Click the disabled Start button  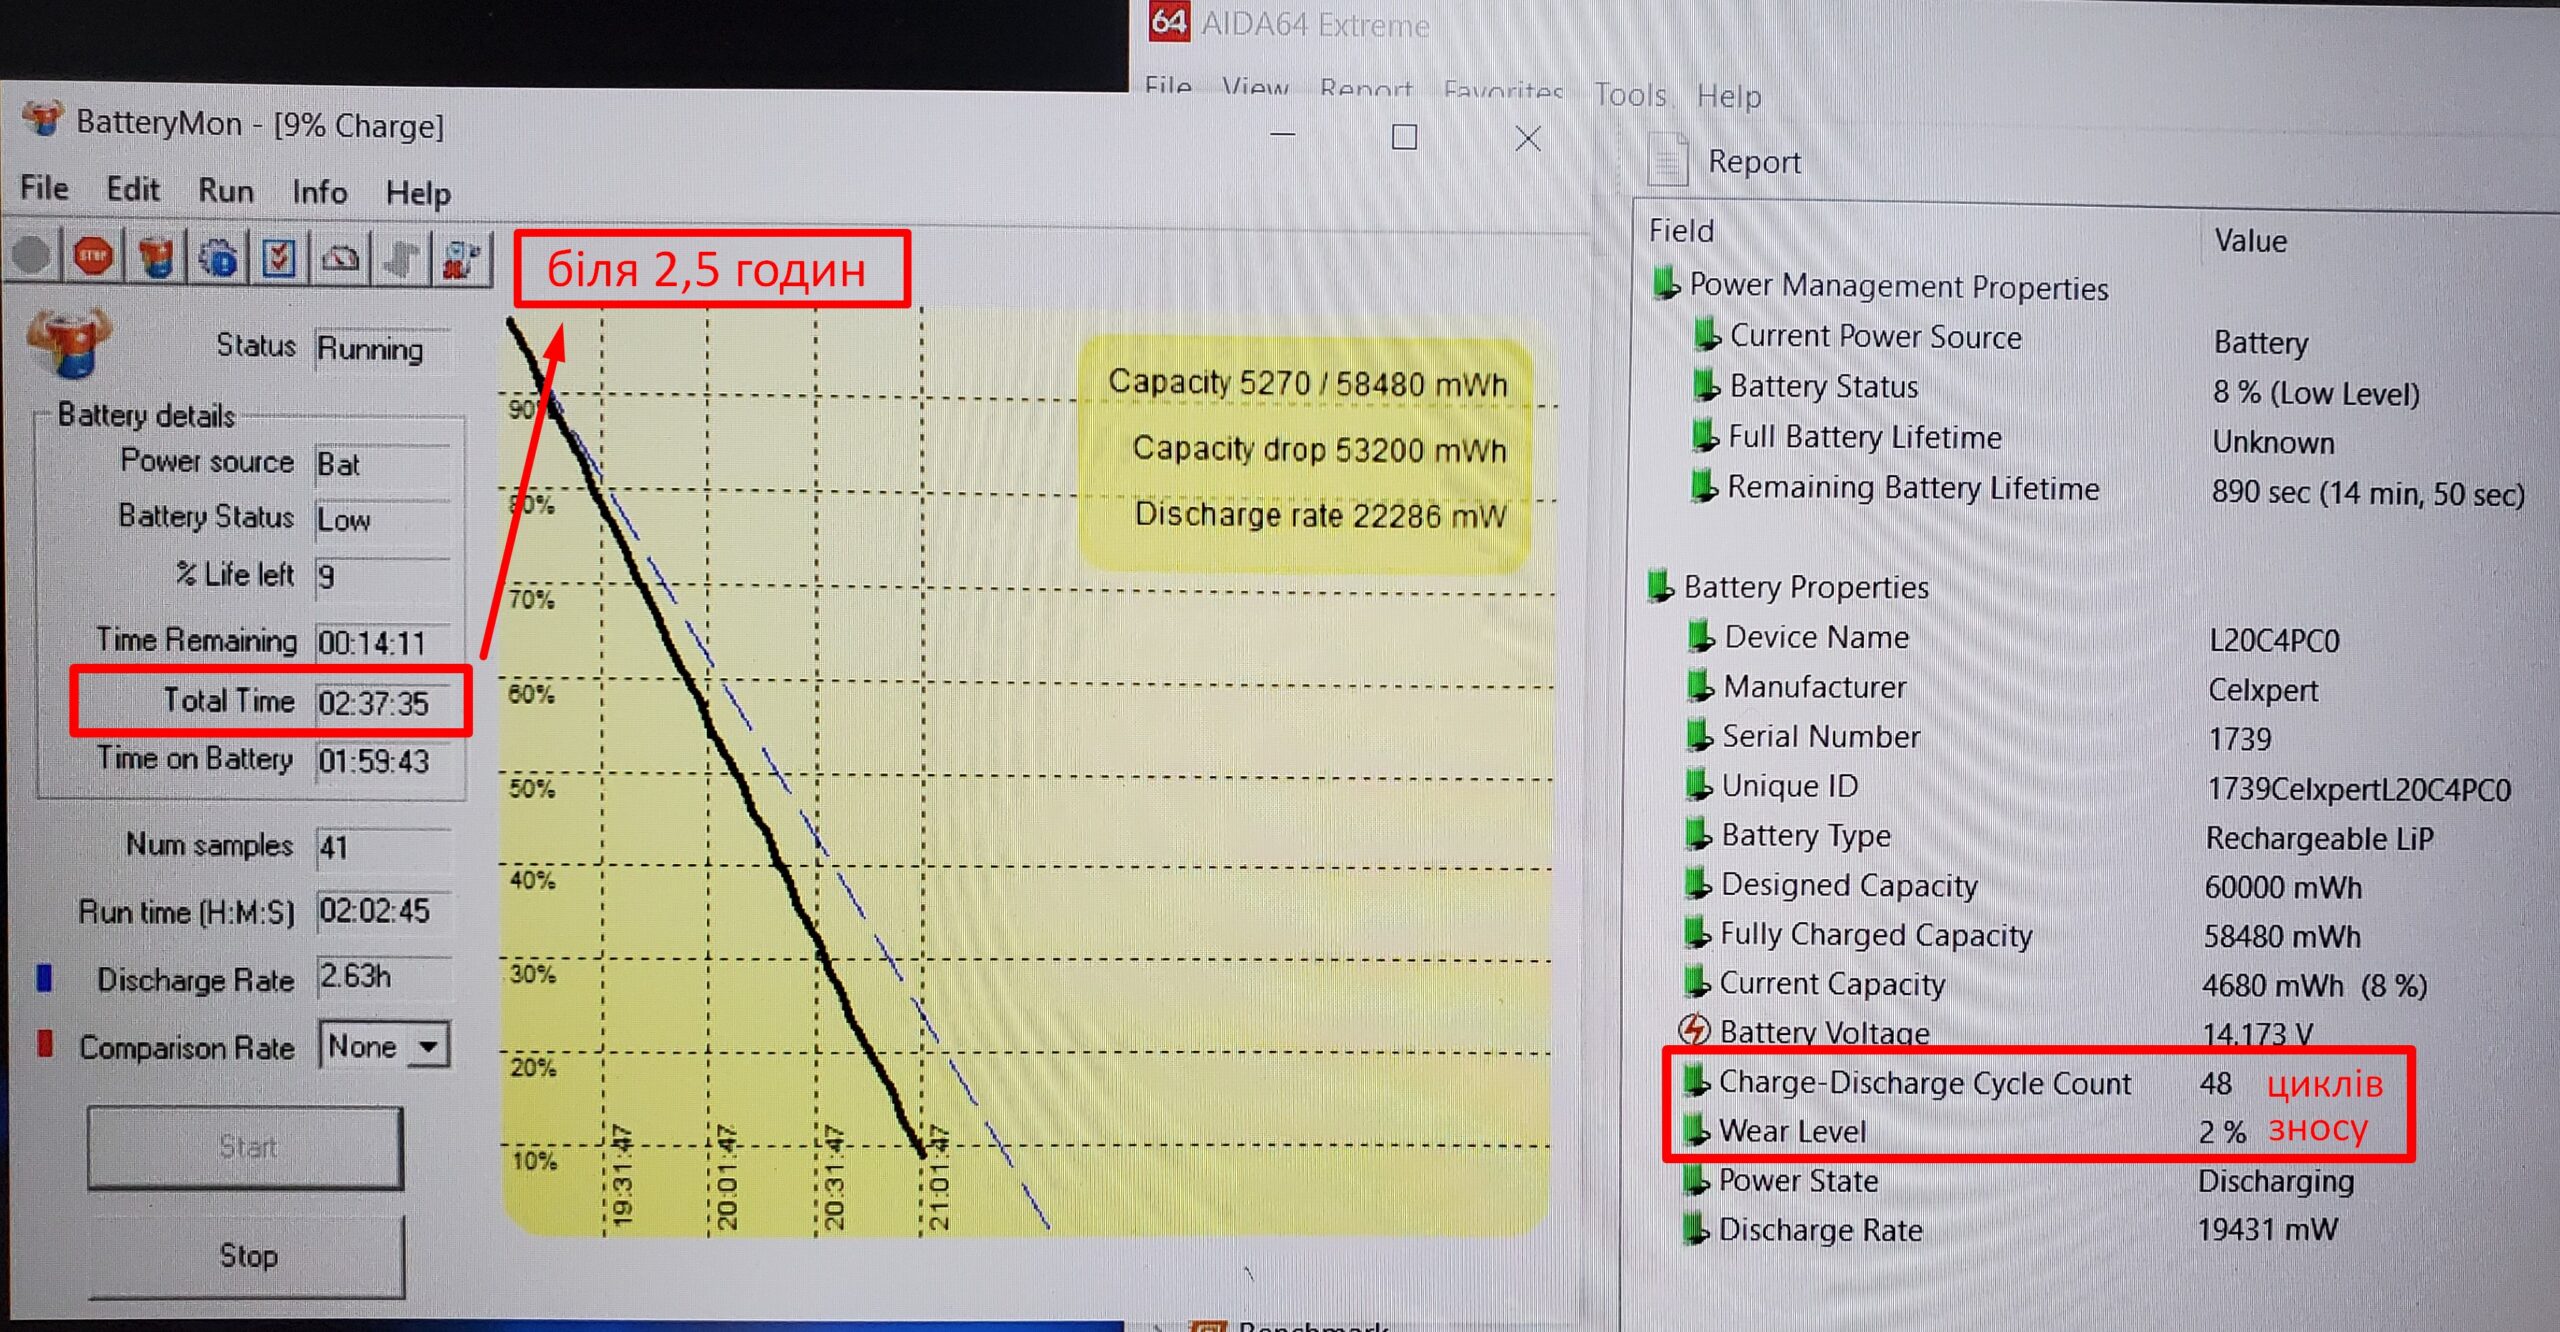[246, 1147]
